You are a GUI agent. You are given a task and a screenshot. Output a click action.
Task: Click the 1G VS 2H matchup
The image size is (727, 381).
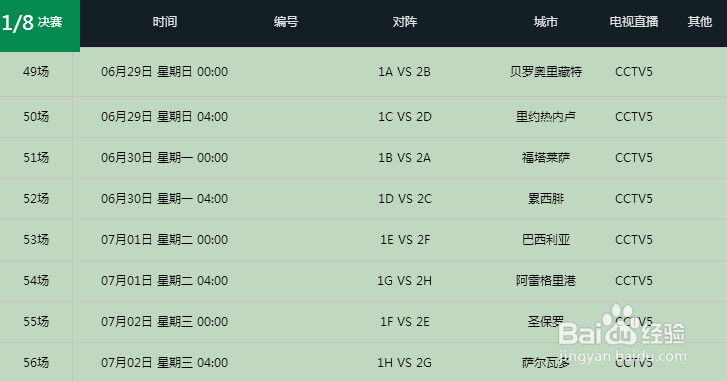click(x=405, y=281)
